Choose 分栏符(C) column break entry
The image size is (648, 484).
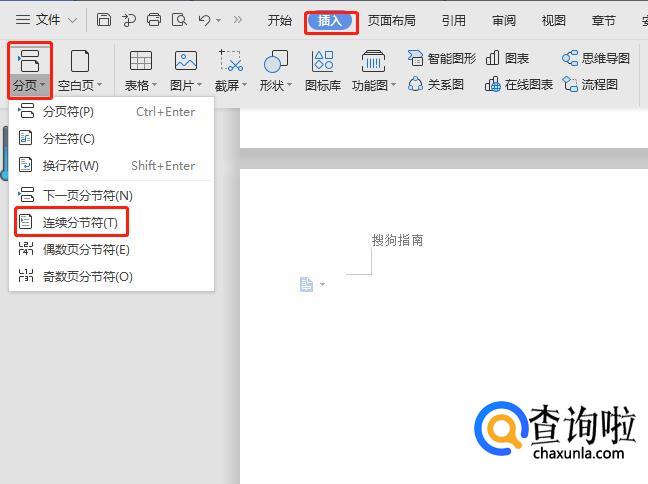pos(68,139)
